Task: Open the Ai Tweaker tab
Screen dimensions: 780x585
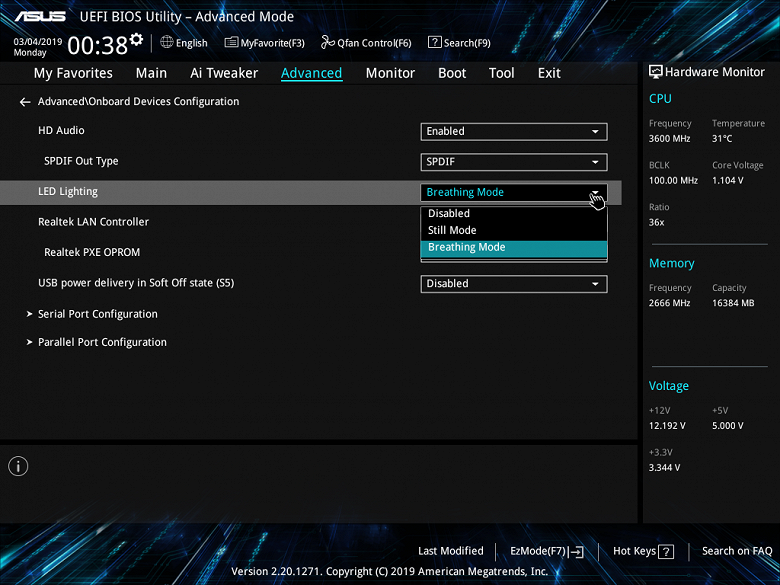Action: tap(224, 73)
